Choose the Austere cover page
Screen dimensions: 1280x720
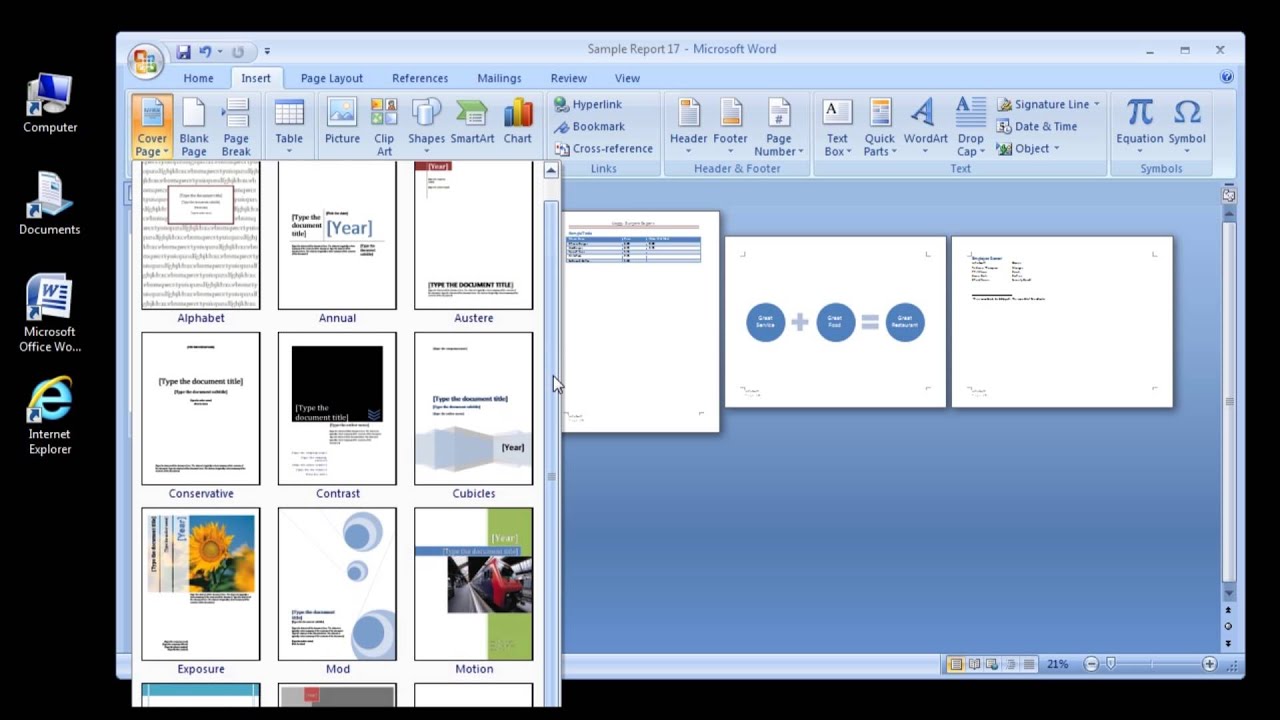point(473,243)
